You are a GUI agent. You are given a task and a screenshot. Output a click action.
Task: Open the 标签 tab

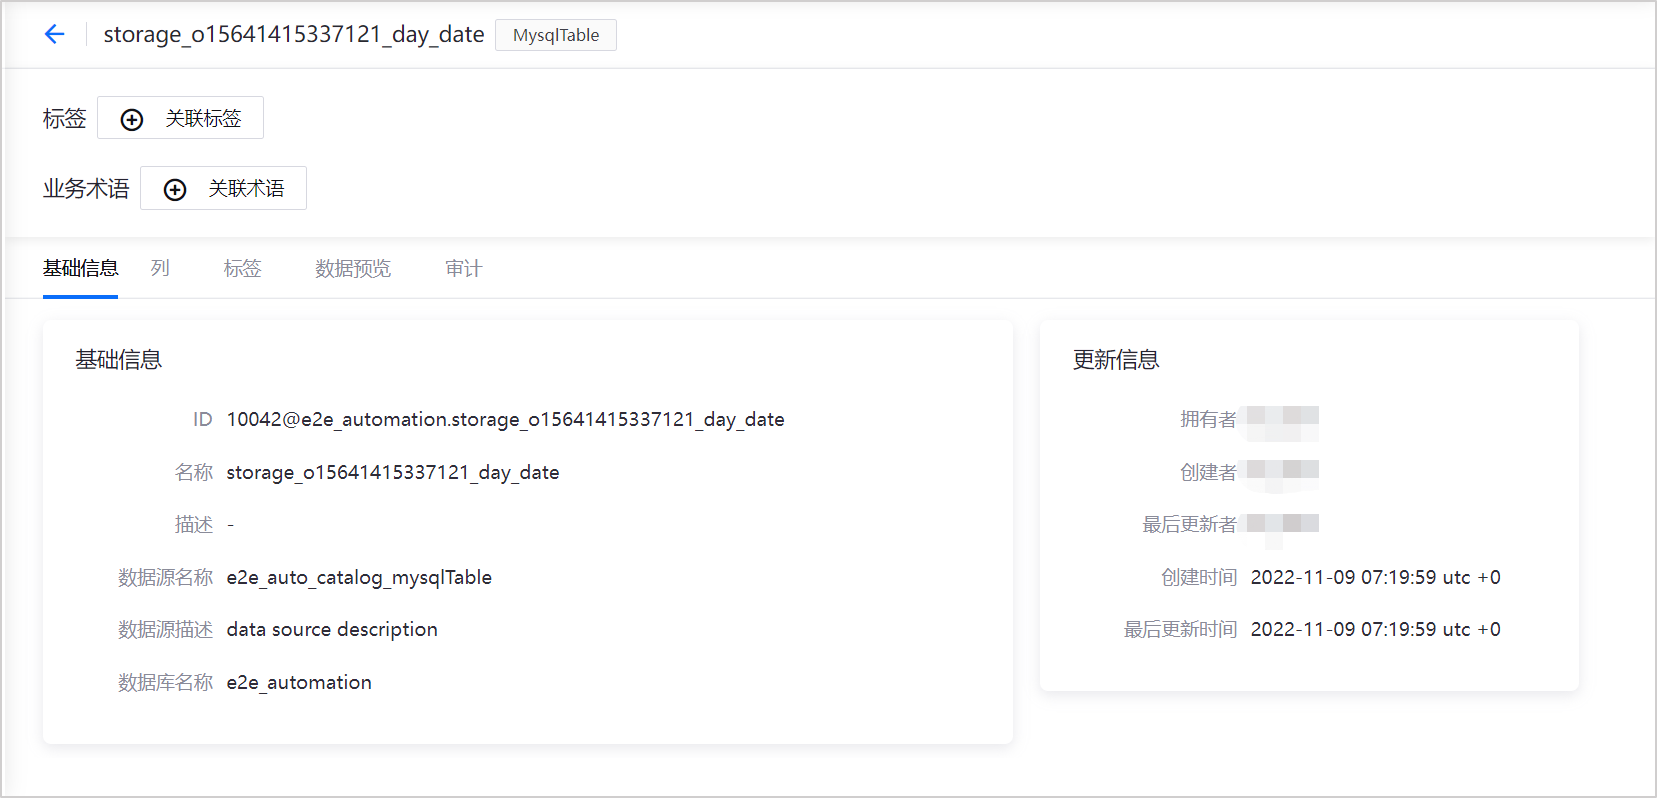[242, 268]
